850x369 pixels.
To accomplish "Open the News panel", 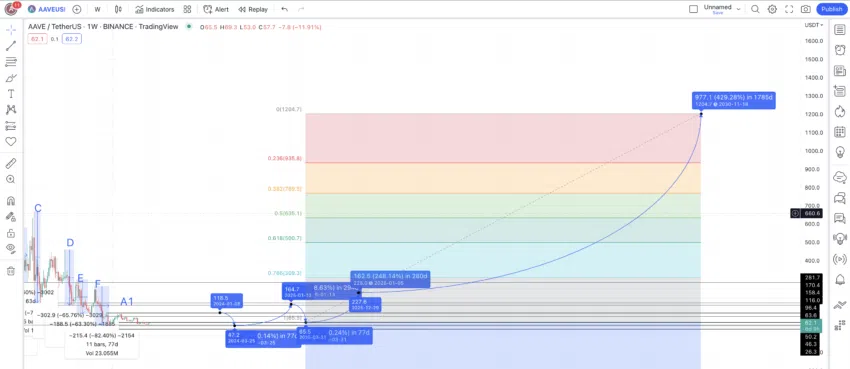I will point(840,70).
